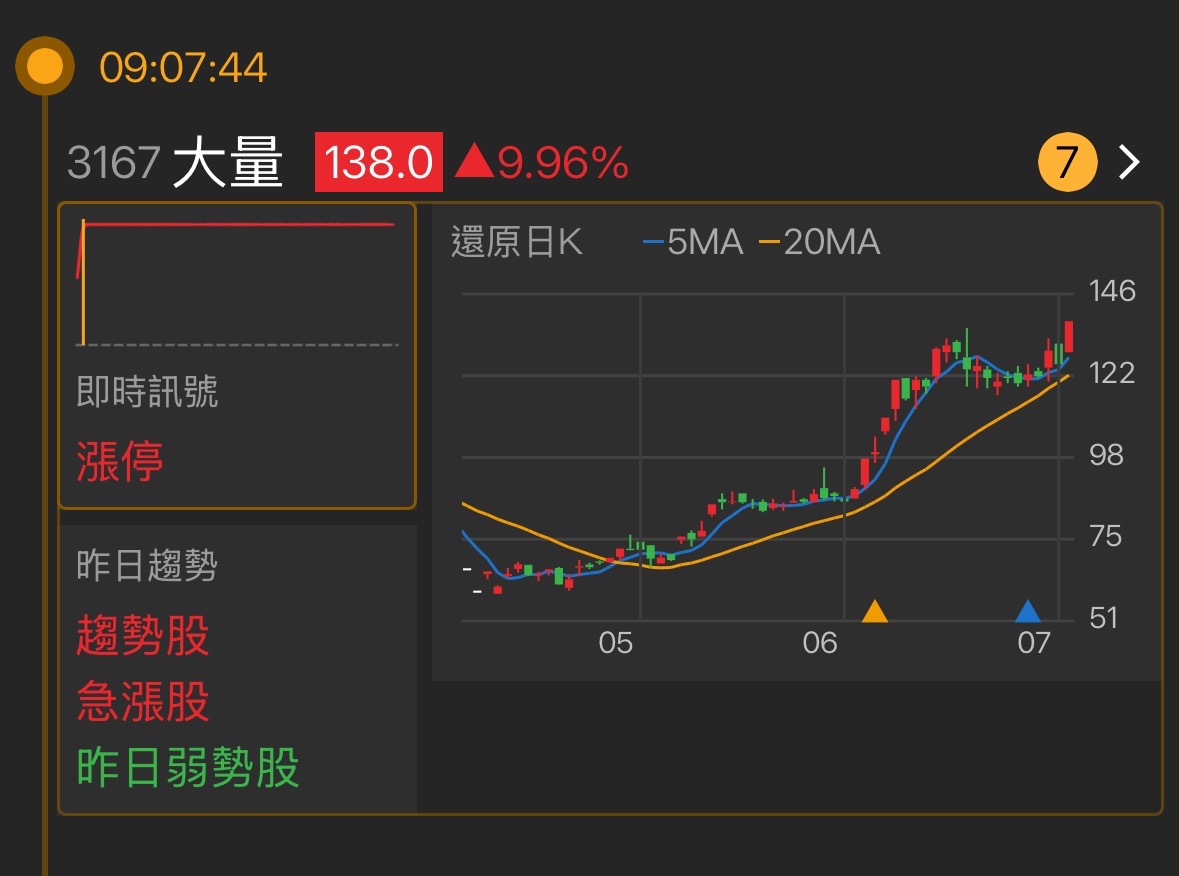Image resolution: width=1179 pixels, height=876 pixels.
Task: Click the 昨日趨勢 section header
Action: pyautogui.click(x=147, y=567)
